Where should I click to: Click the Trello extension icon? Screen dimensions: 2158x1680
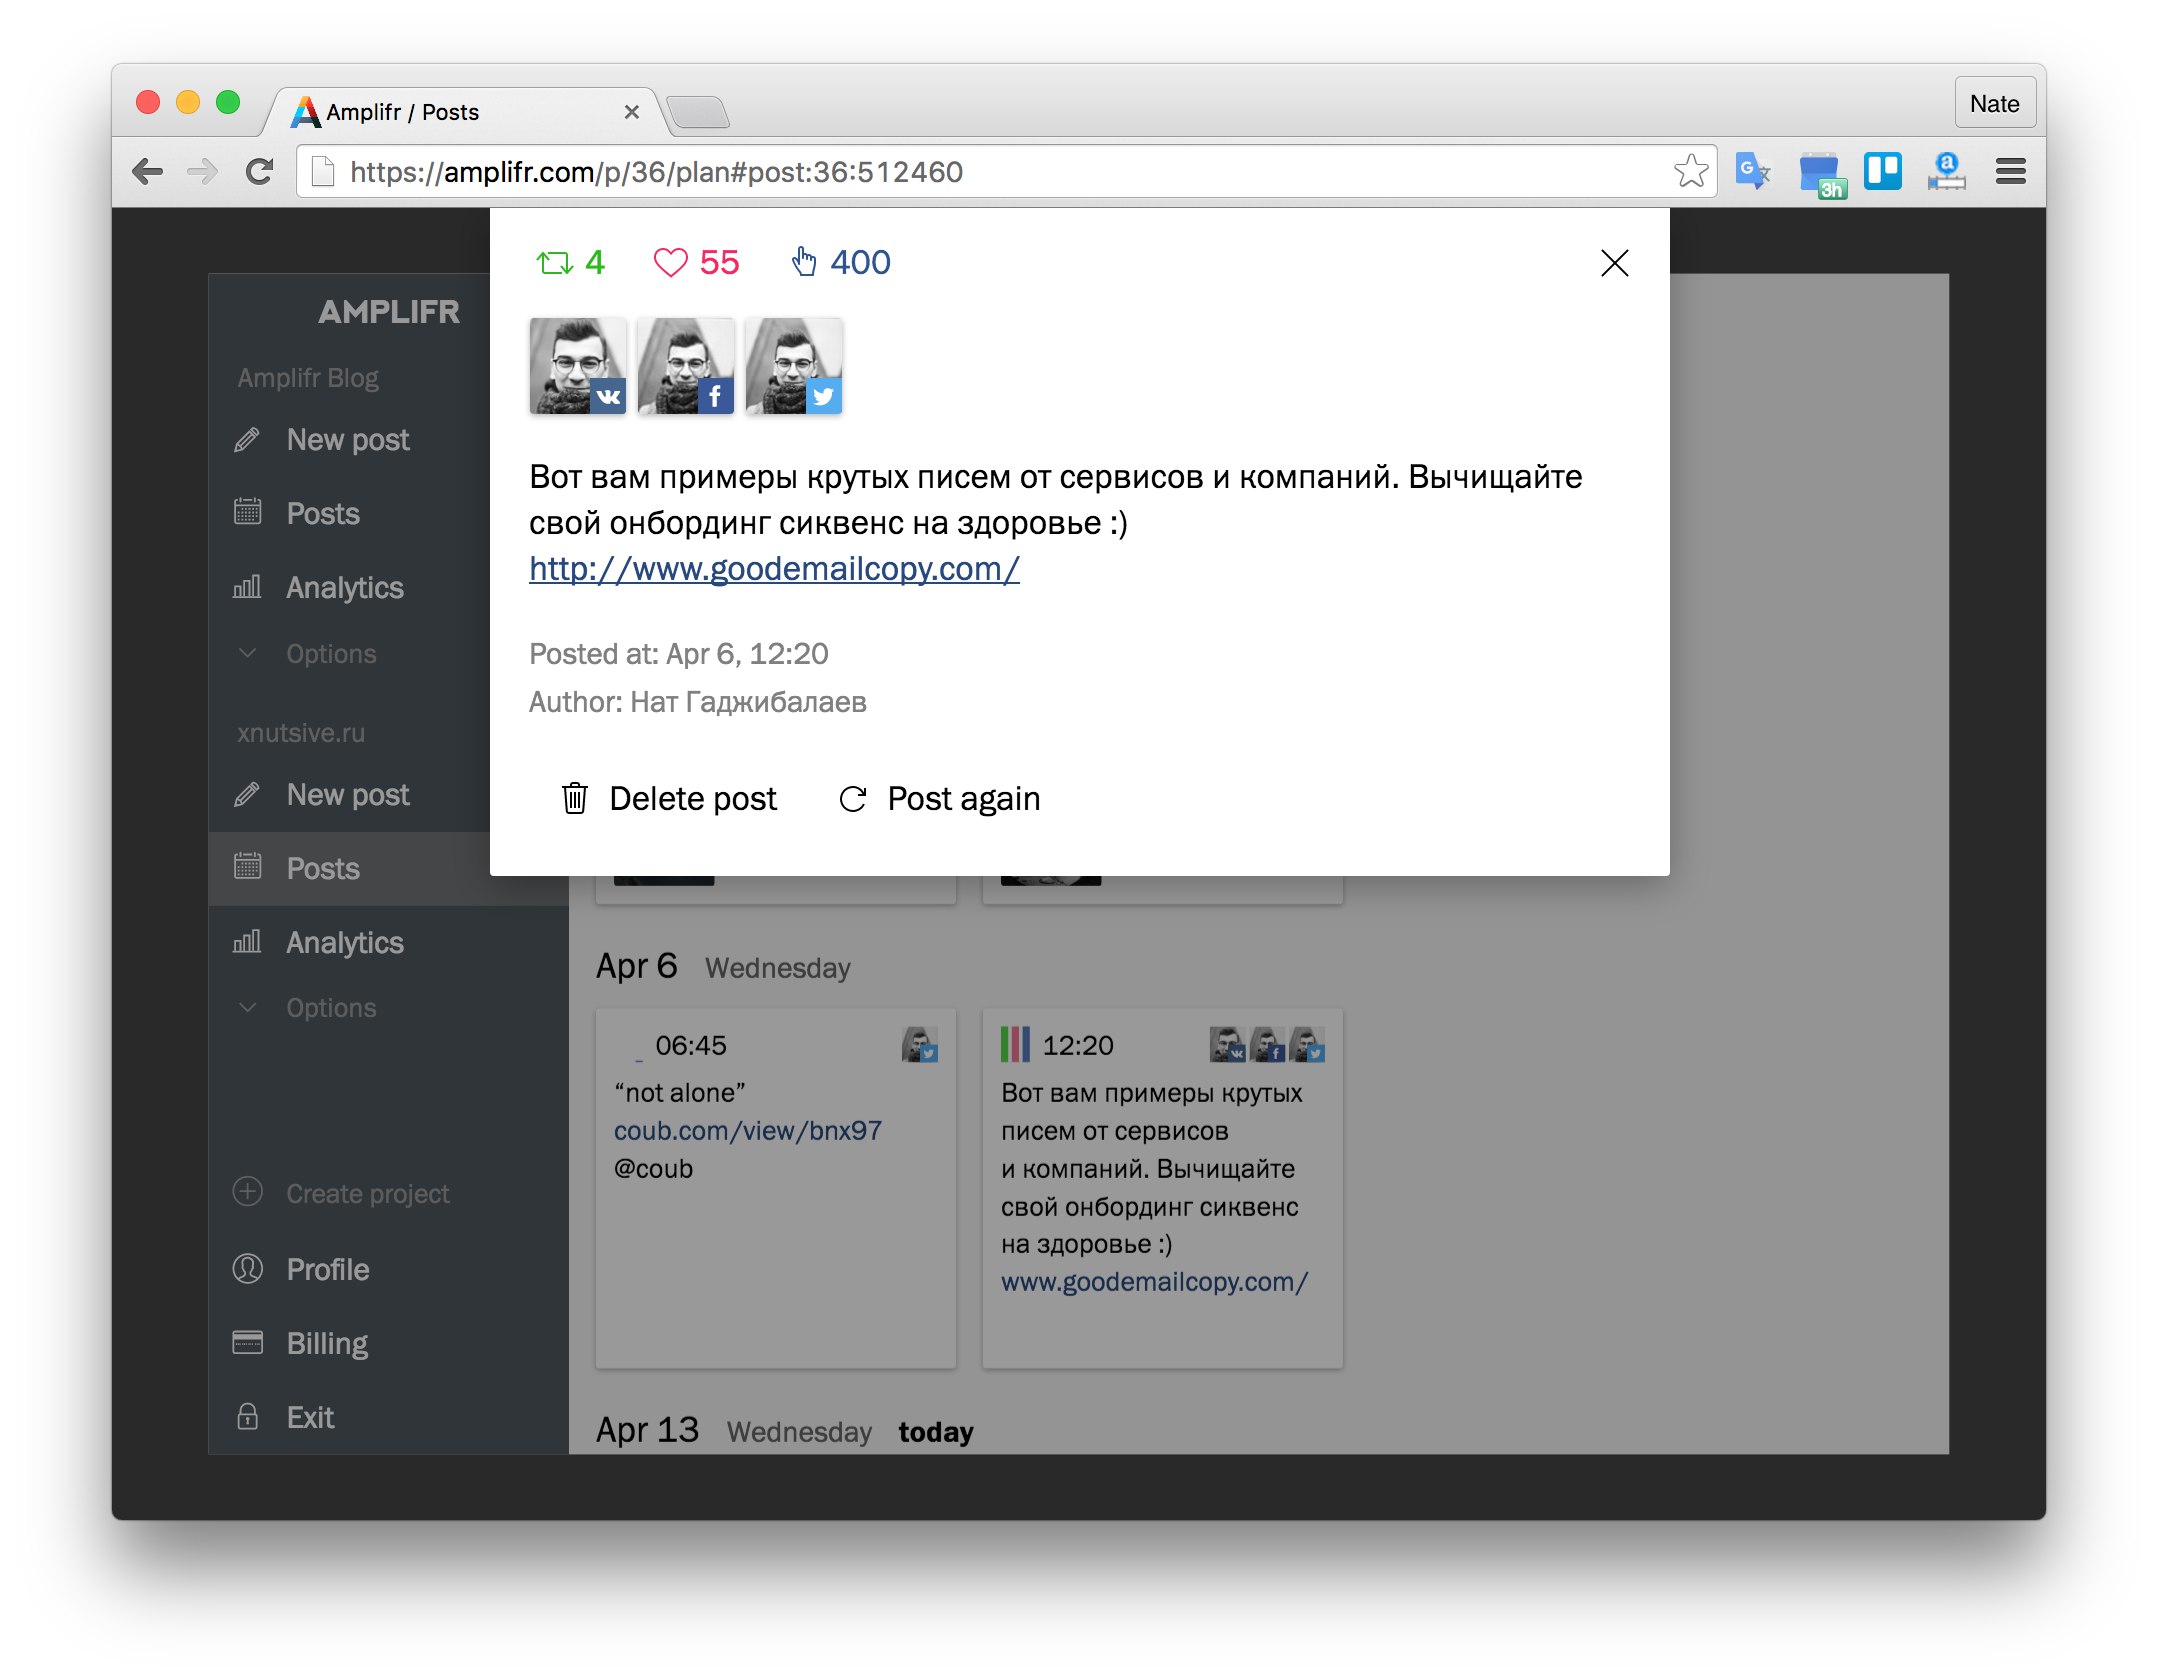click(x=1882, y=171)
